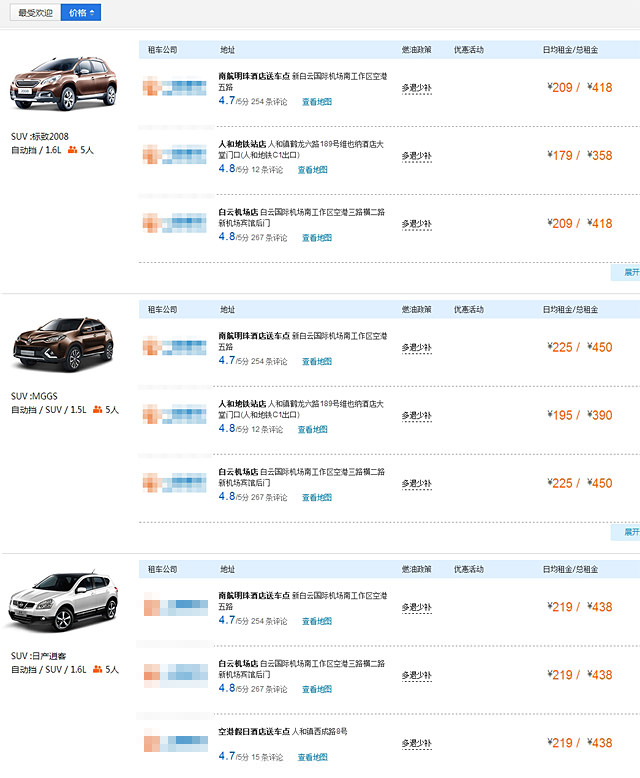Screen dimensions: 640x778
Task: Click the company logo for 空港假日酒店送车点
Action: click(x=176, y=743)
